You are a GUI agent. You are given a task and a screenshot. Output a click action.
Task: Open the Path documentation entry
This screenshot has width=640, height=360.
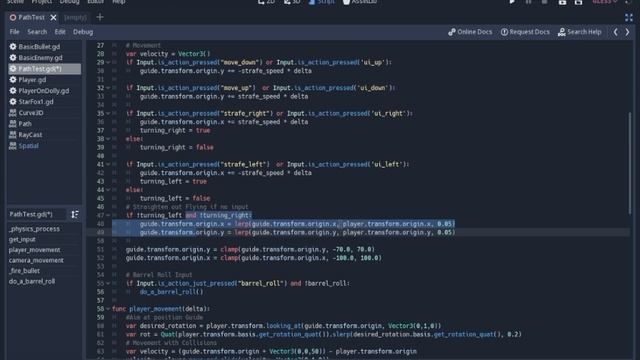point(44,124)
